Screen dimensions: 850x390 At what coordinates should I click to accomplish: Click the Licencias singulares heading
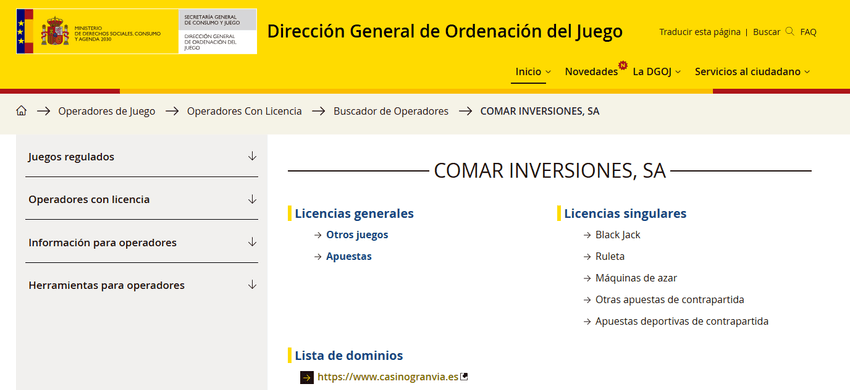(625, 214)
